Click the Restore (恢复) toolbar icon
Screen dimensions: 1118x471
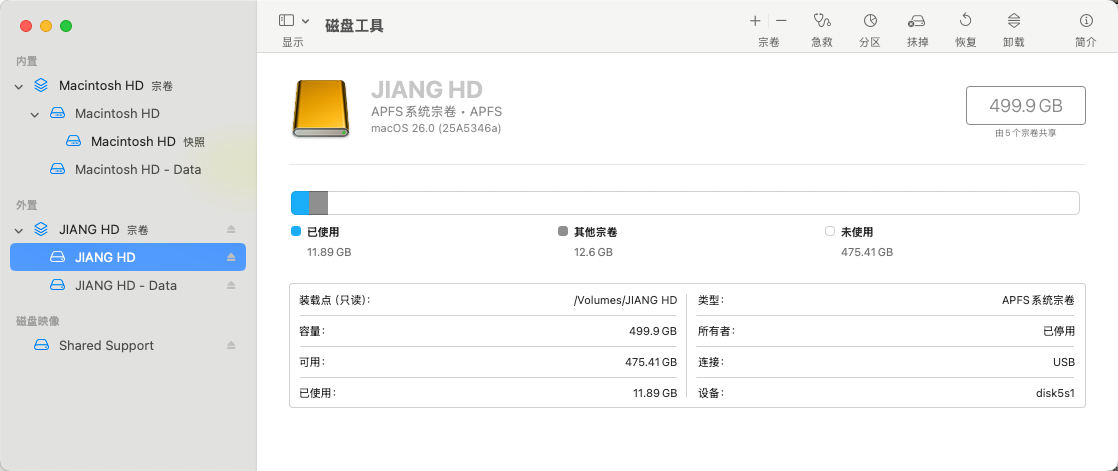pyautogui.click(x=965, y=21)
